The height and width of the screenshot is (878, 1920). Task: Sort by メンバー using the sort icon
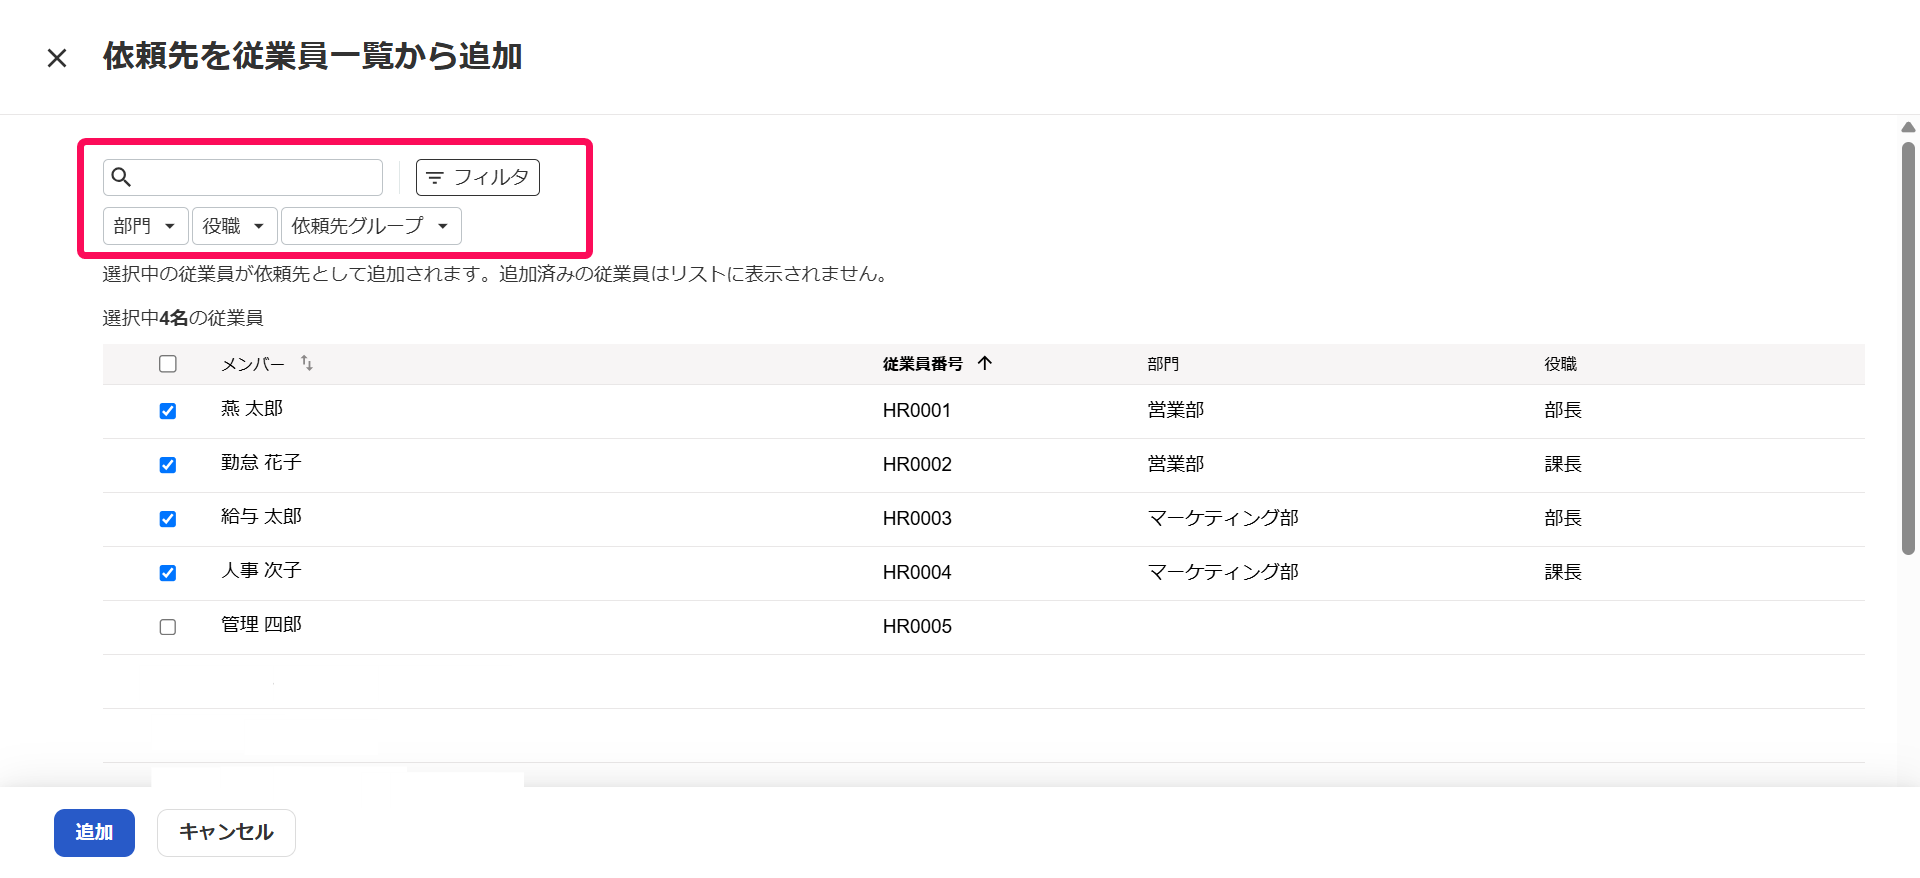[307, 364]
